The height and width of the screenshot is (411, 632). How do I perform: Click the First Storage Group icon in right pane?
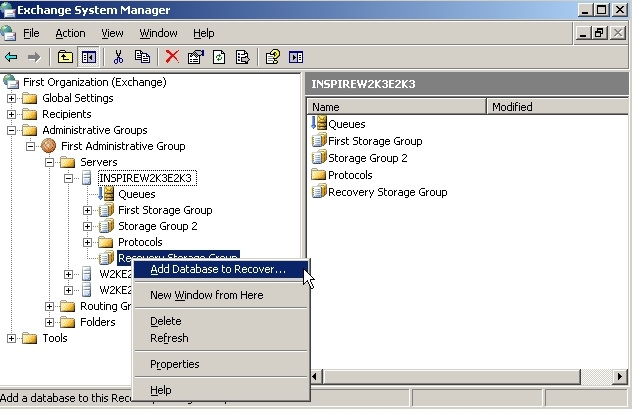click(x=319, y=141)
